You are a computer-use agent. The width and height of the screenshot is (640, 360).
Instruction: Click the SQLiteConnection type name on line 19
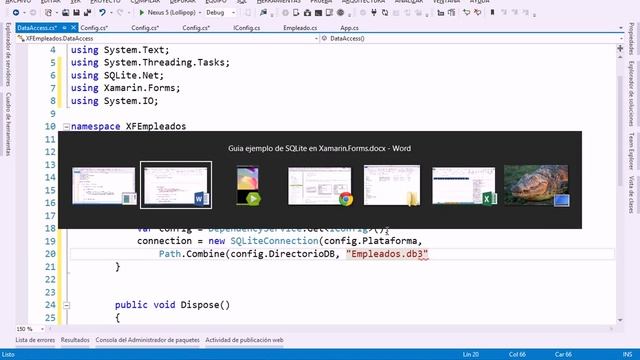click(274, 241)
